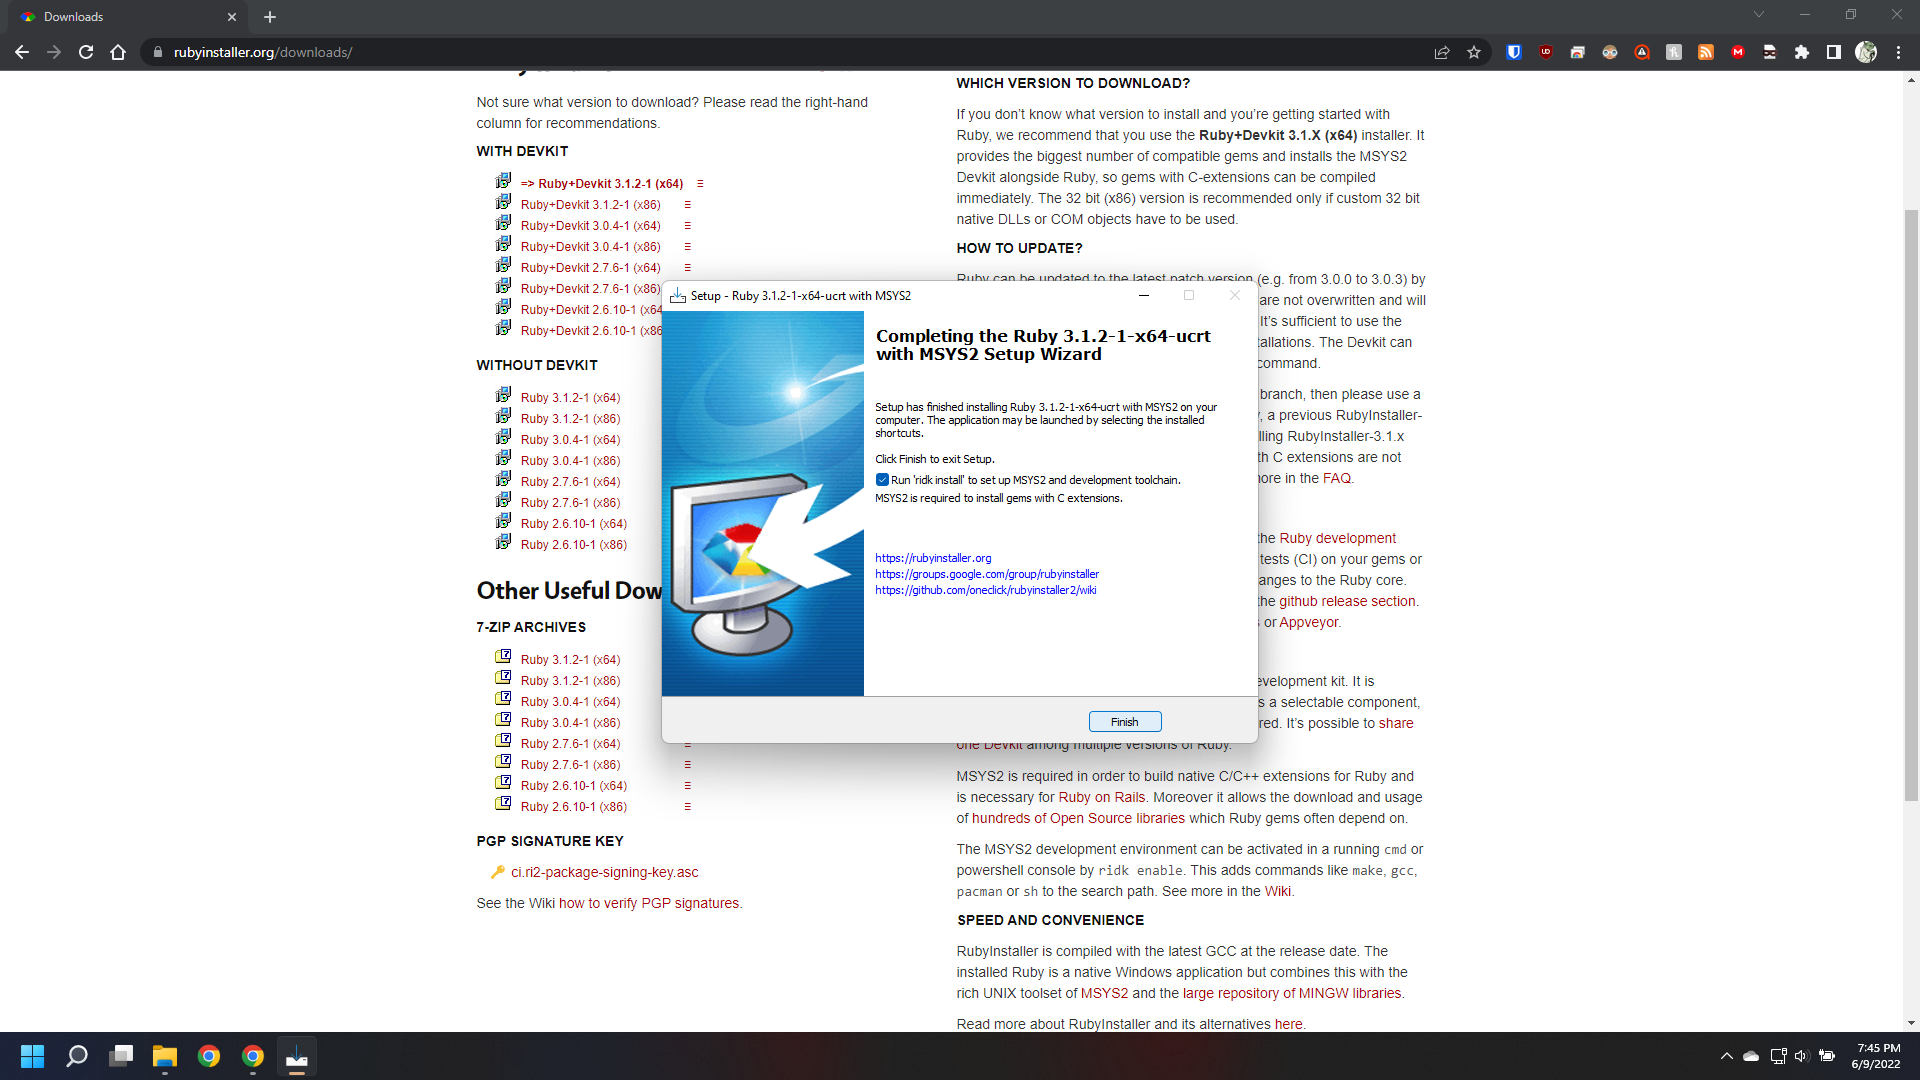Open volume control in system tray

pyautogui.click(x=1801, y=1056)
